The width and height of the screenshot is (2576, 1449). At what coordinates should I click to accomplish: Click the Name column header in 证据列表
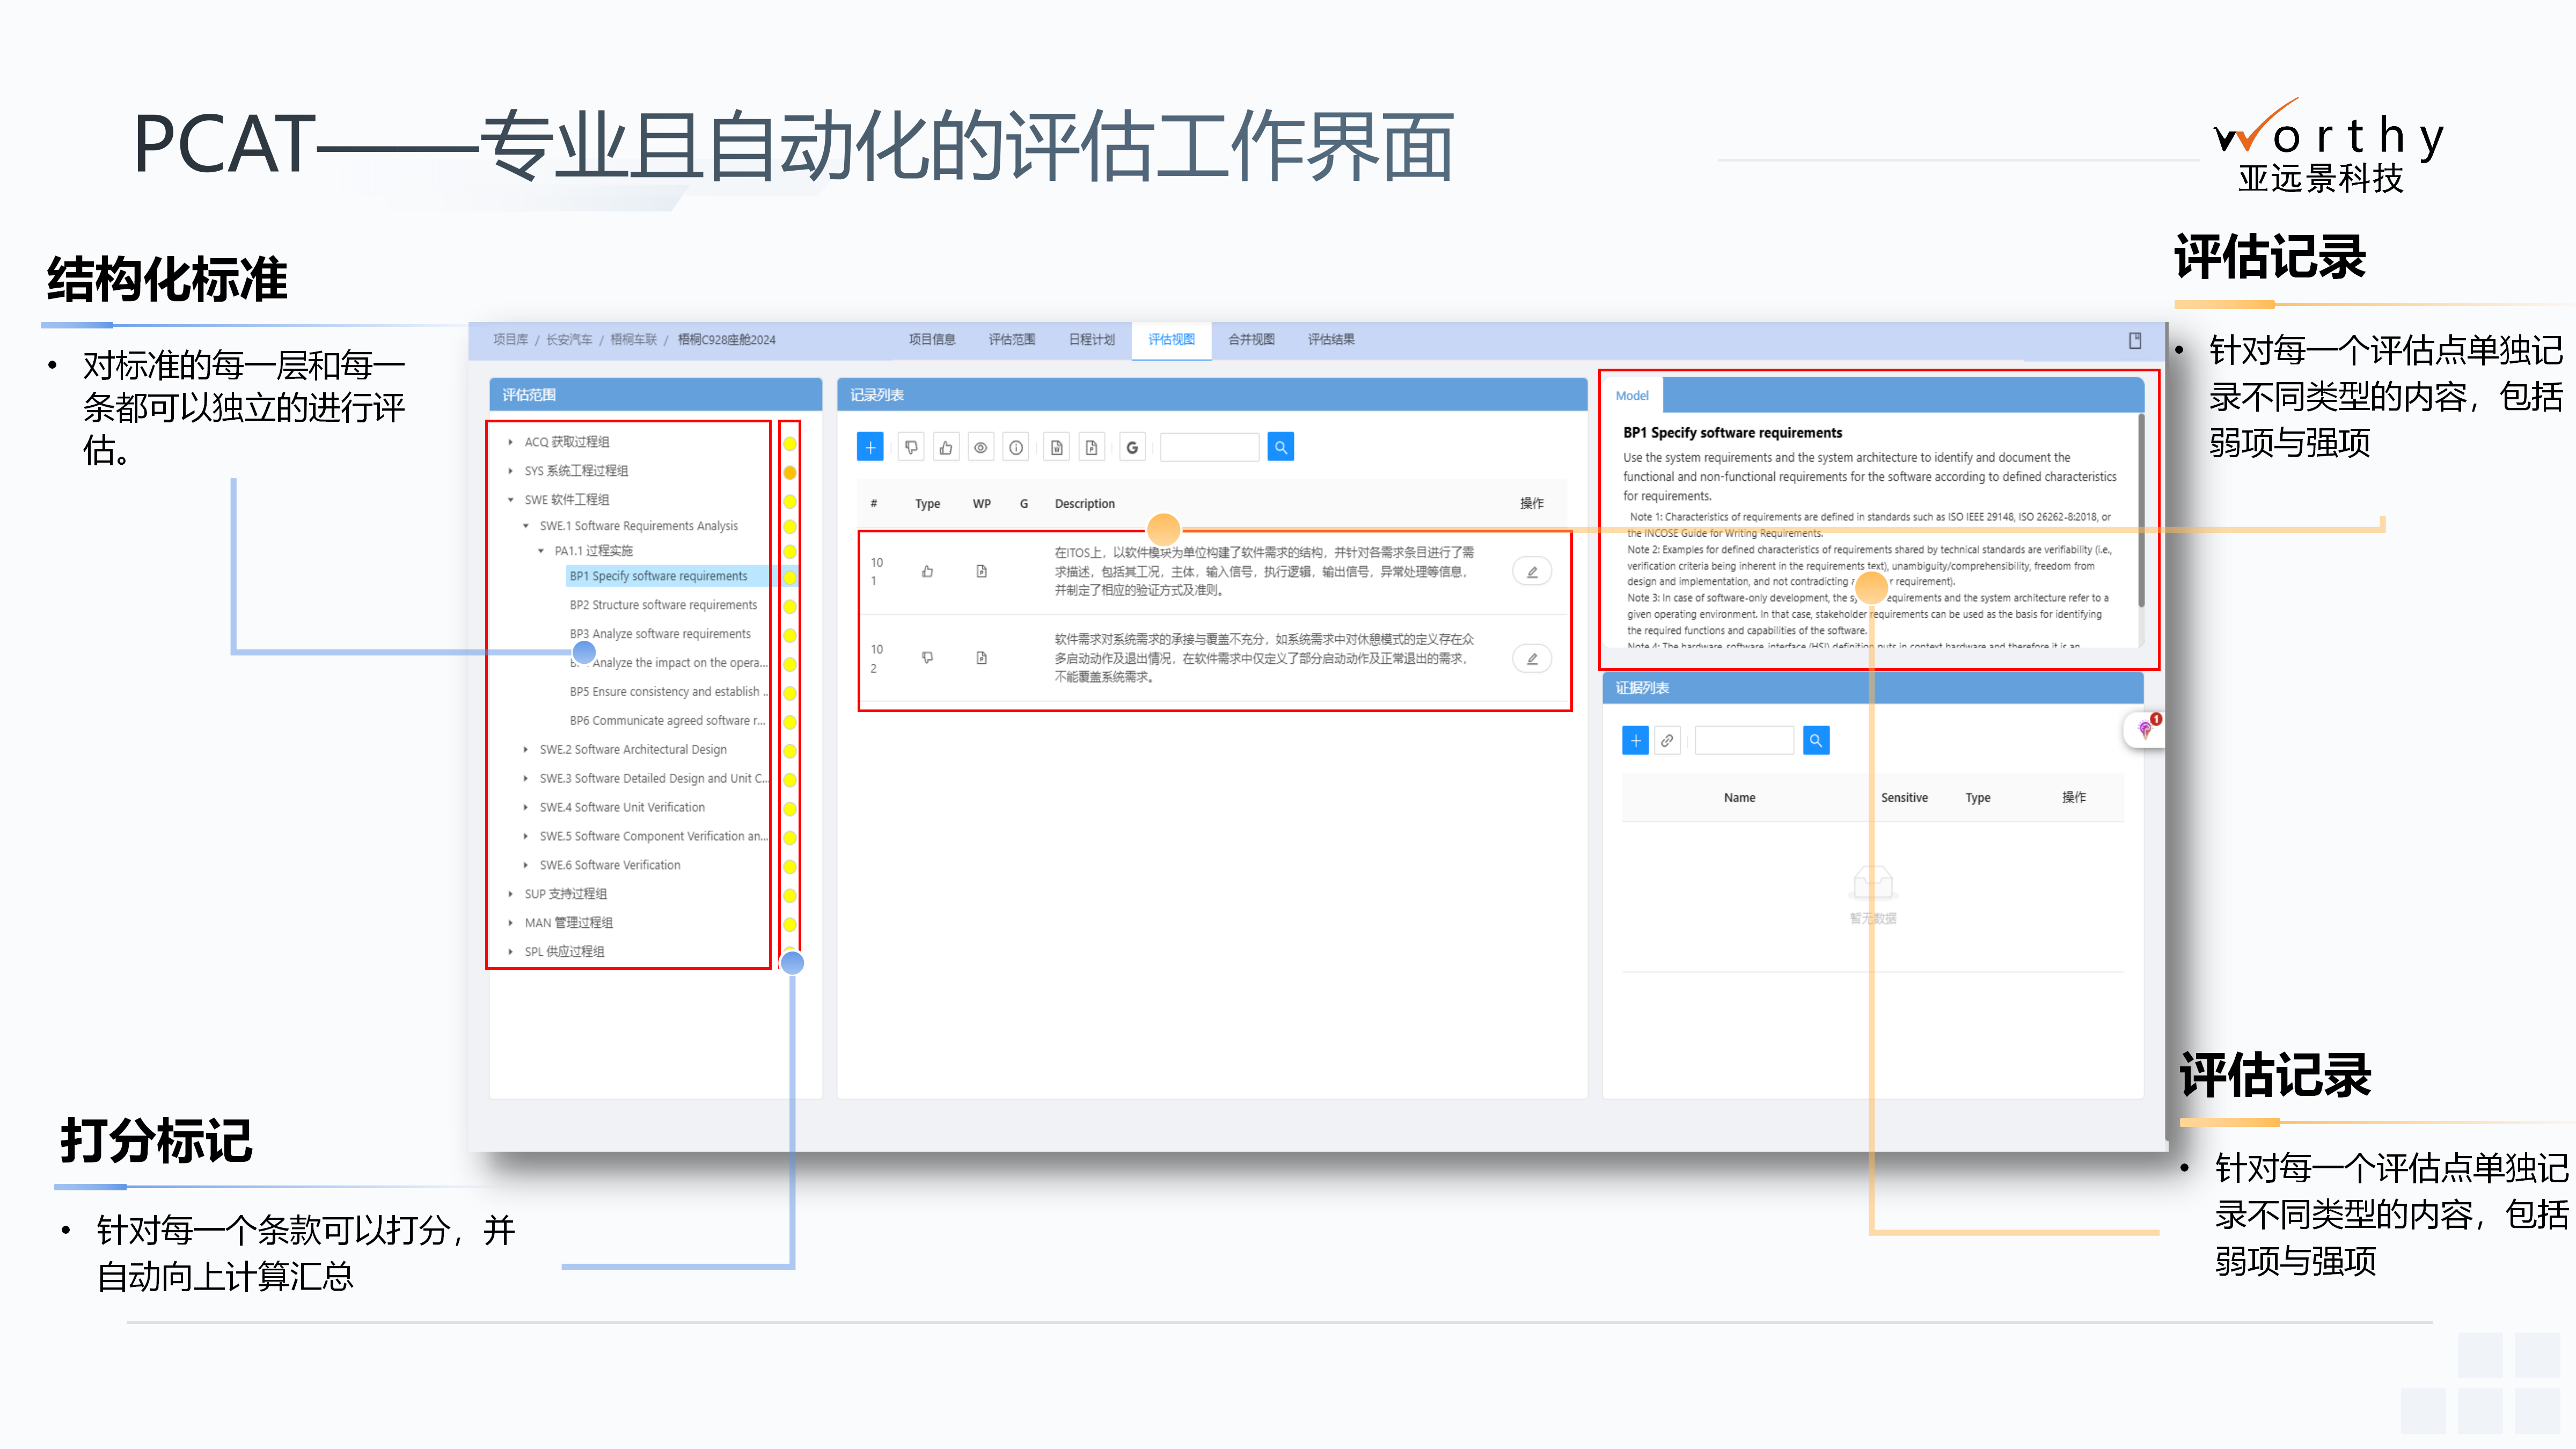pyautogui.click(x=1740, y=798)
